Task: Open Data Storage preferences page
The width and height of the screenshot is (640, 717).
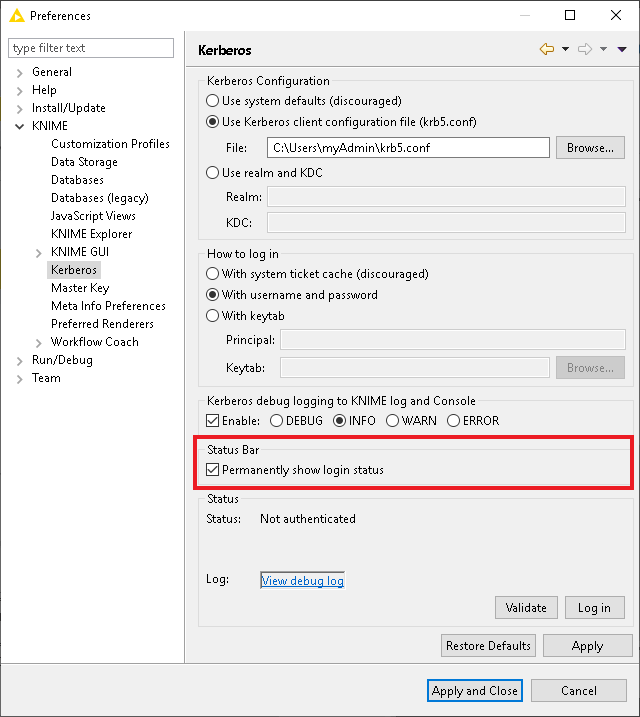Action: coord(84,162)
